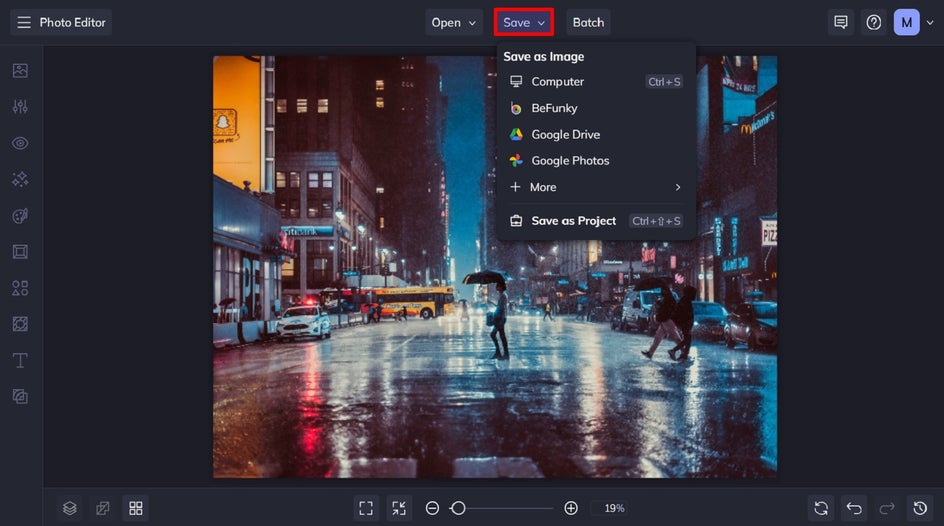Click the Photo Editor title button
The width and height of the screenshot is (944, 526).
click(x=72, y=22)
